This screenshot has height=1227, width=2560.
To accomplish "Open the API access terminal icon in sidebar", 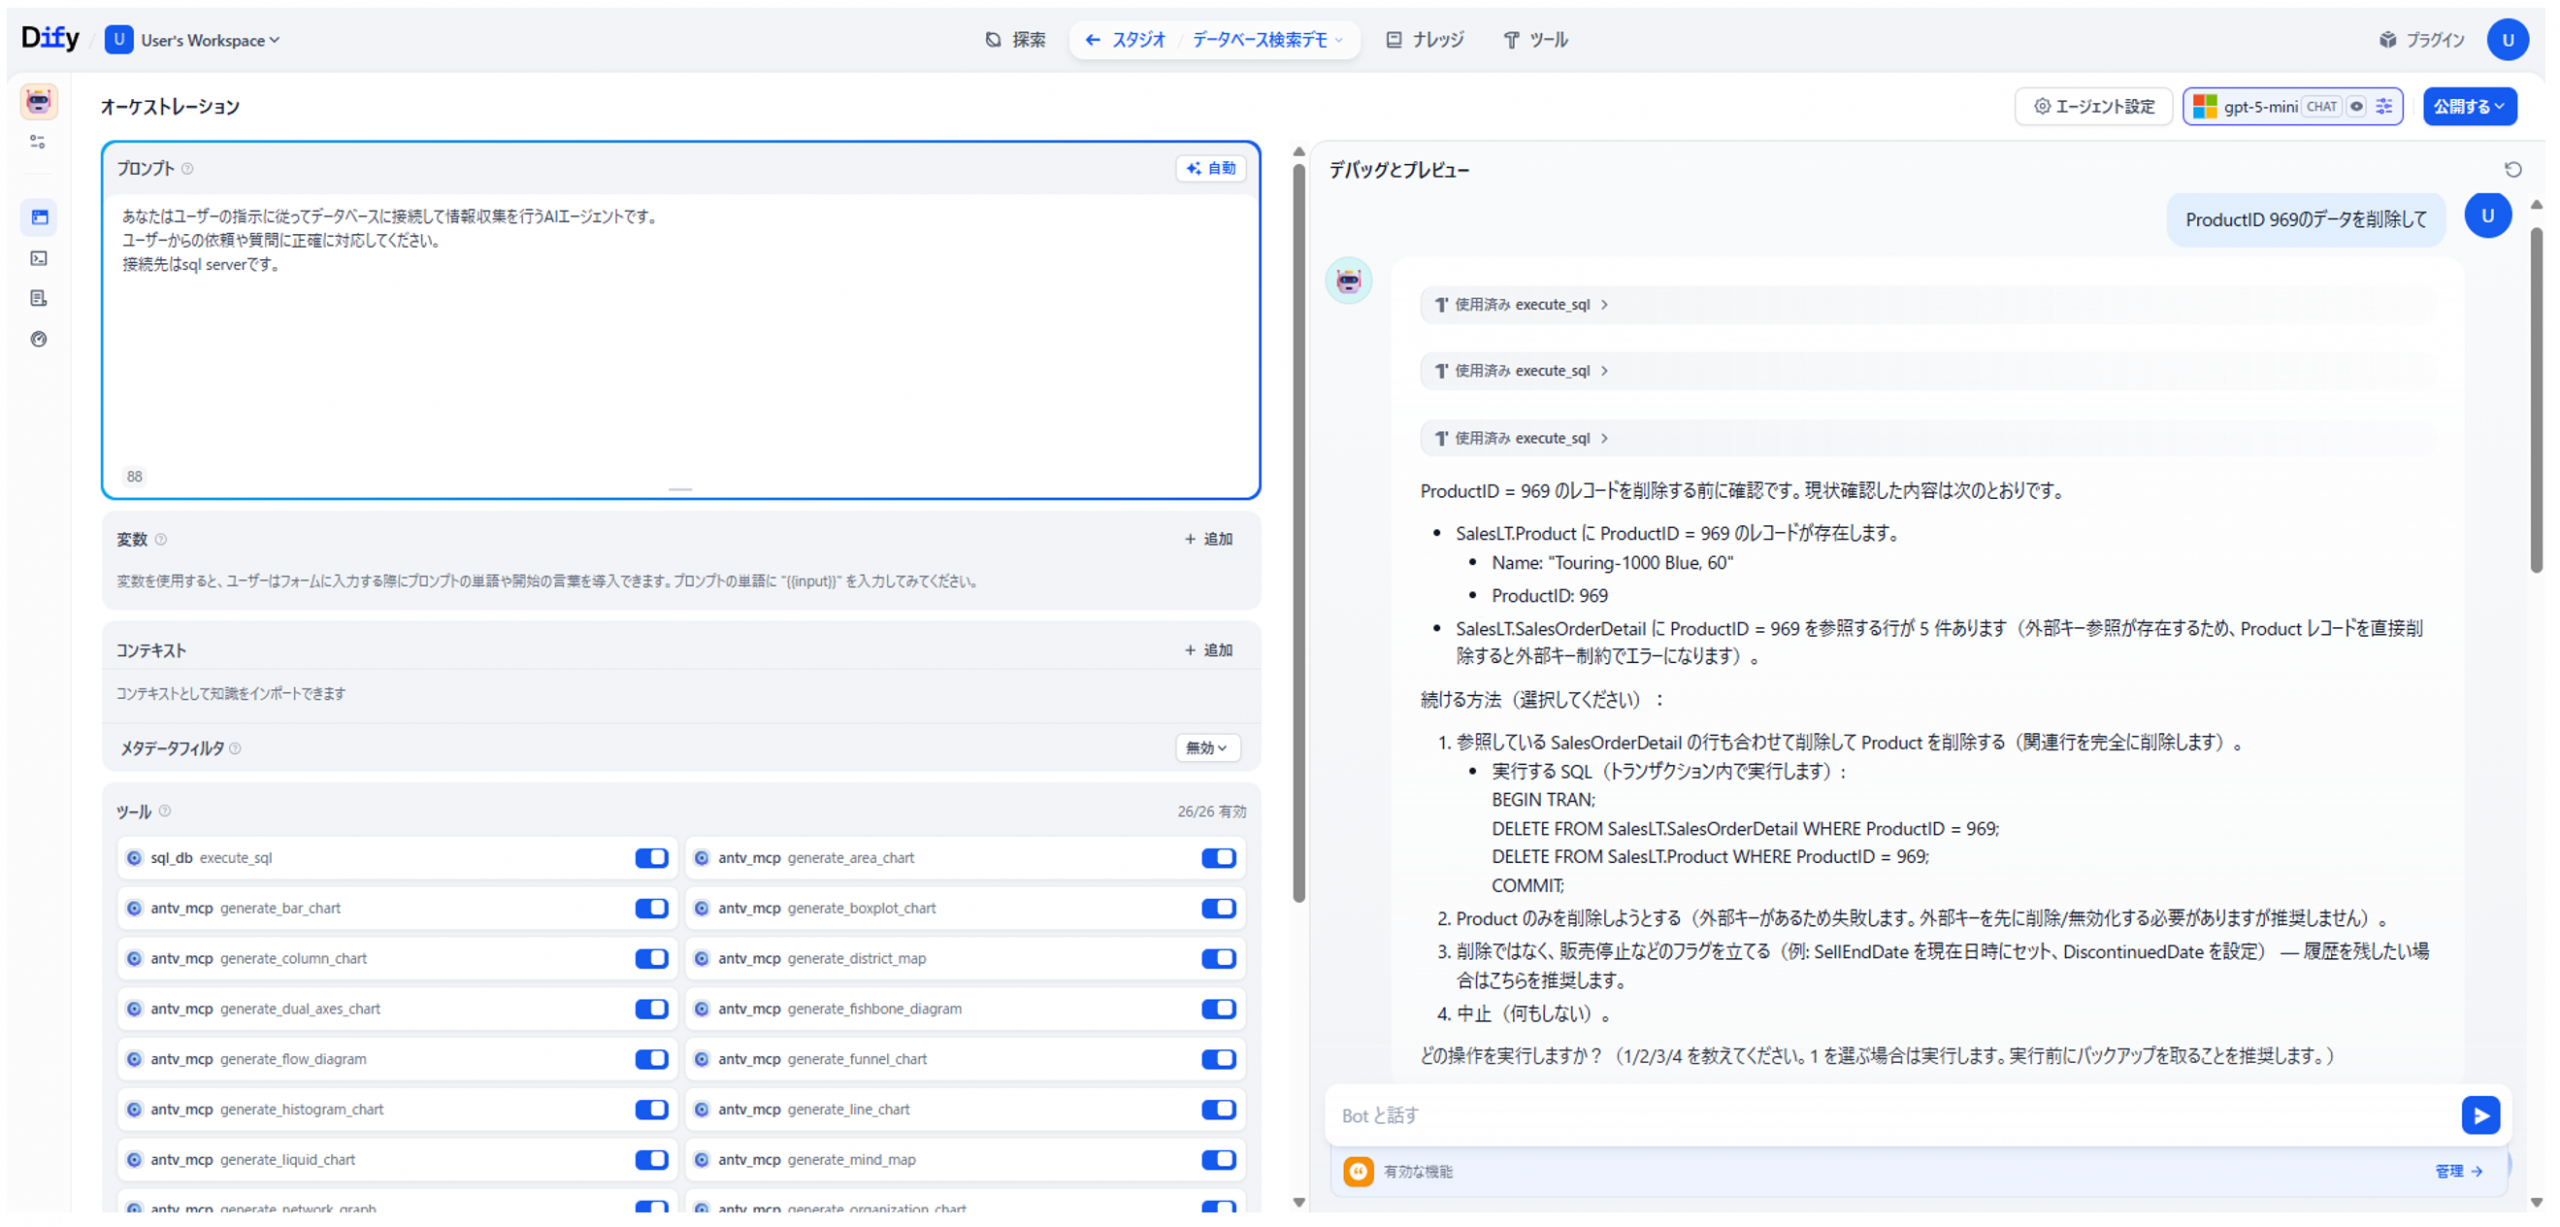I will click(x=39, y=258).
